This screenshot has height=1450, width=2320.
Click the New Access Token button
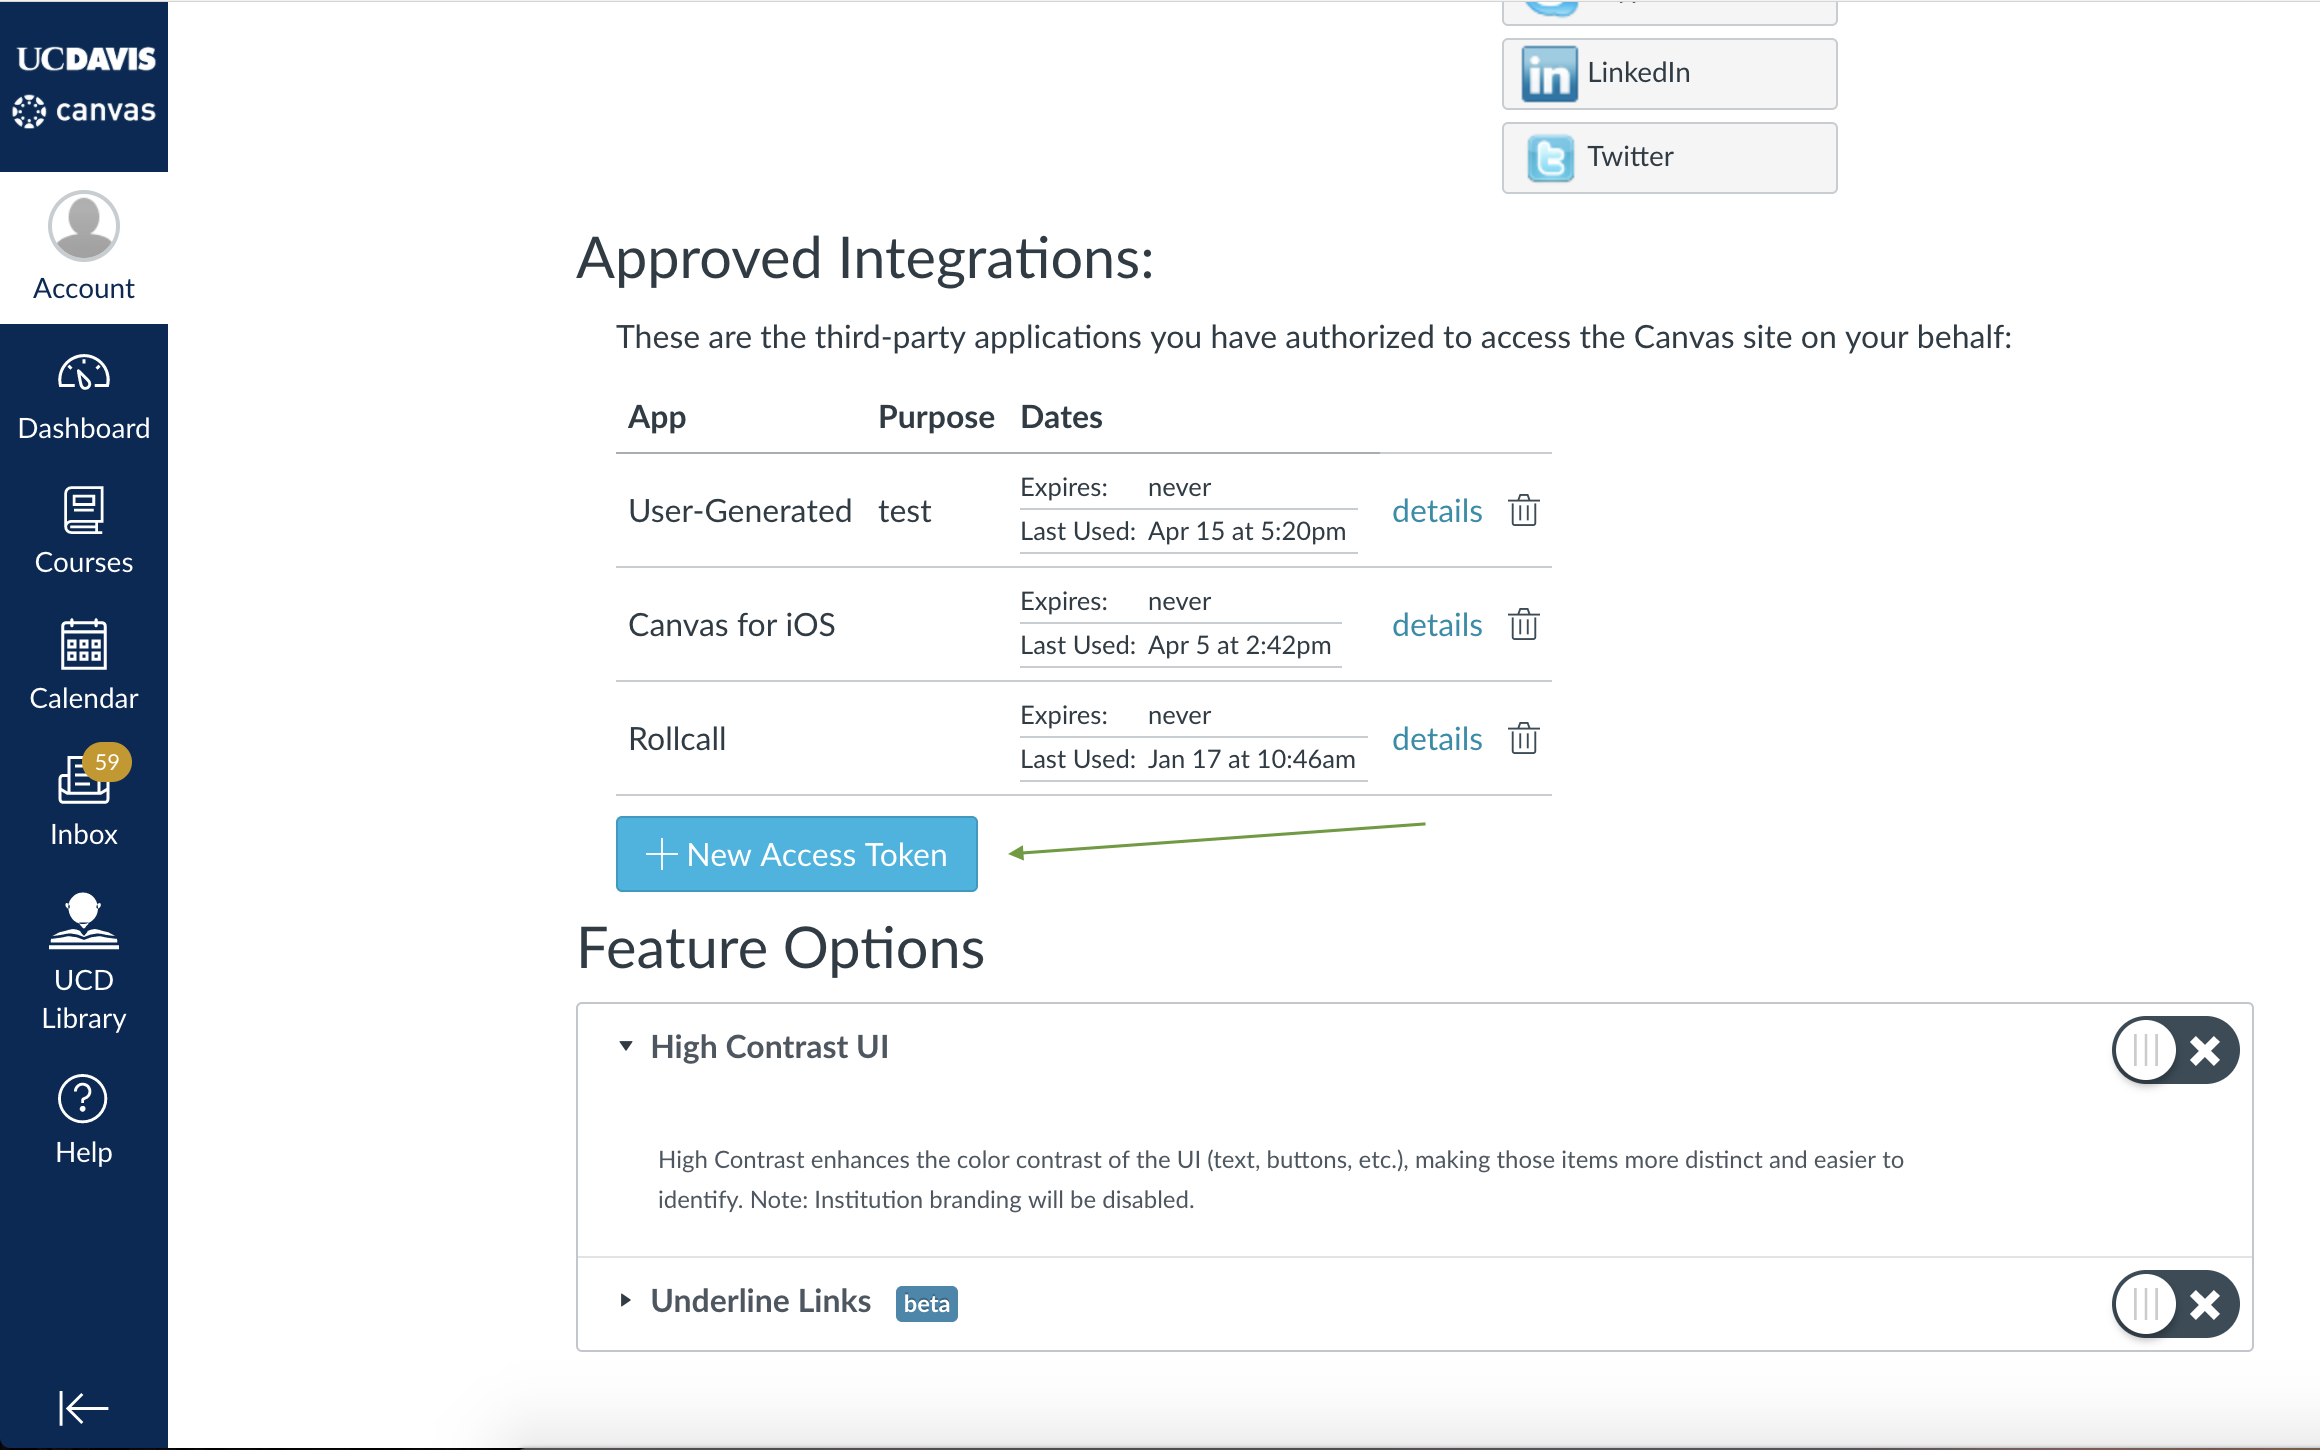(797, 854)
